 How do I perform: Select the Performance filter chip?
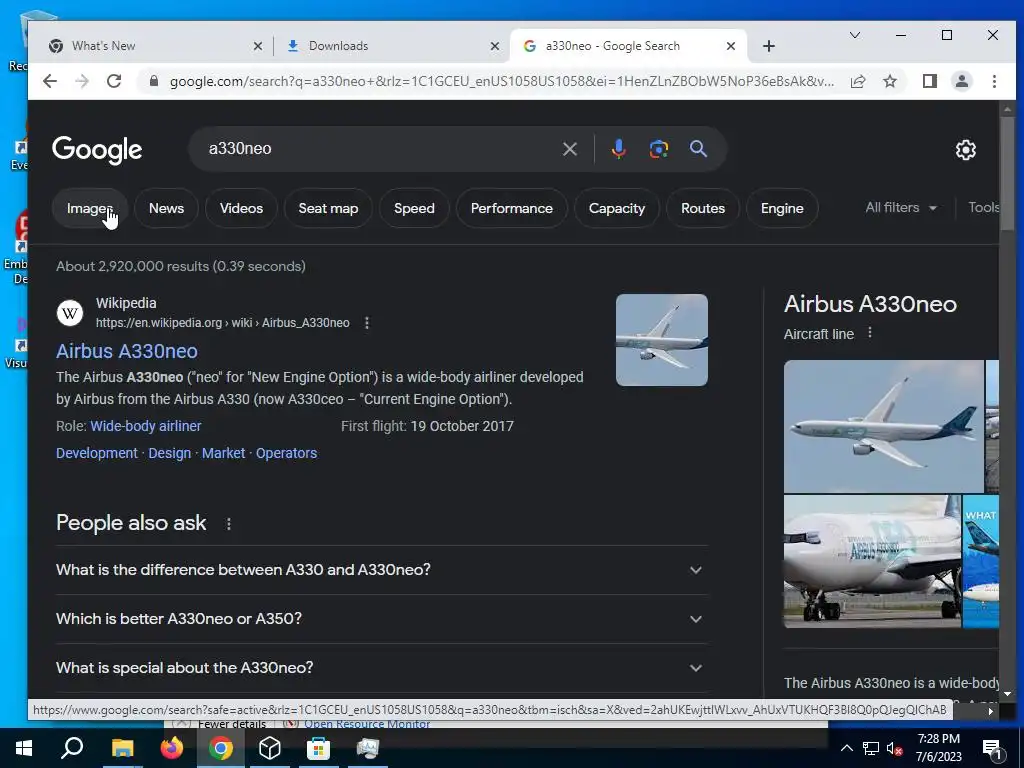(511, 208)
